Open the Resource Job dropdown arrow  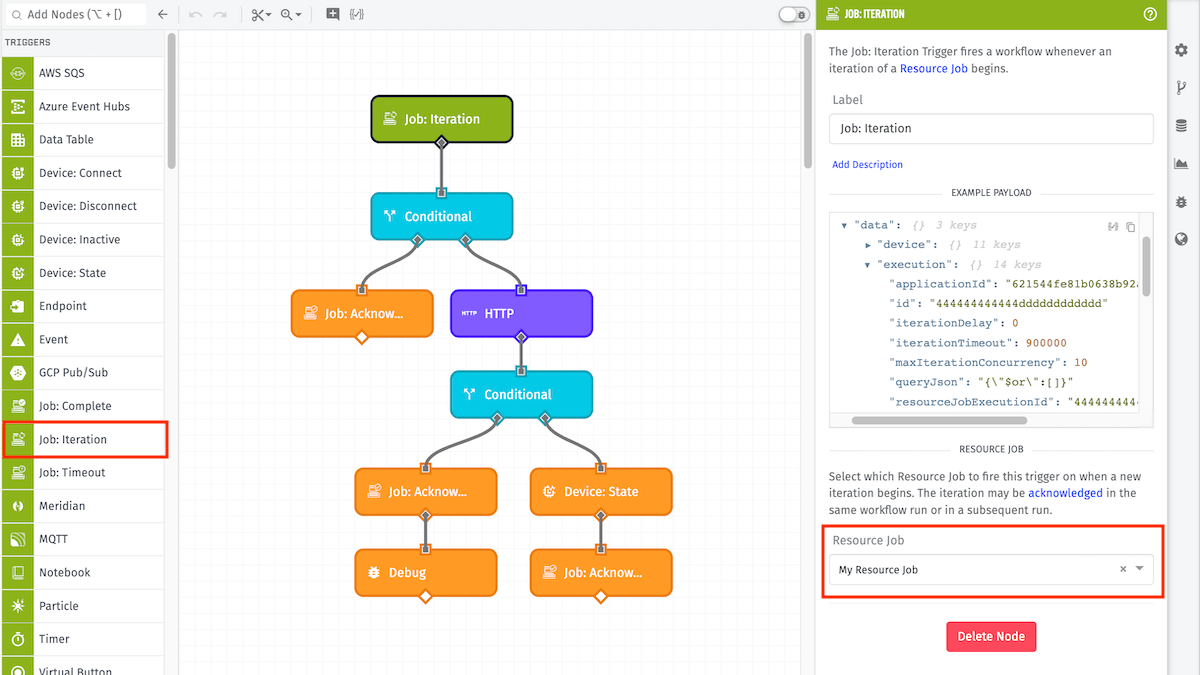pyautogui.click(x=1140, y=569)
